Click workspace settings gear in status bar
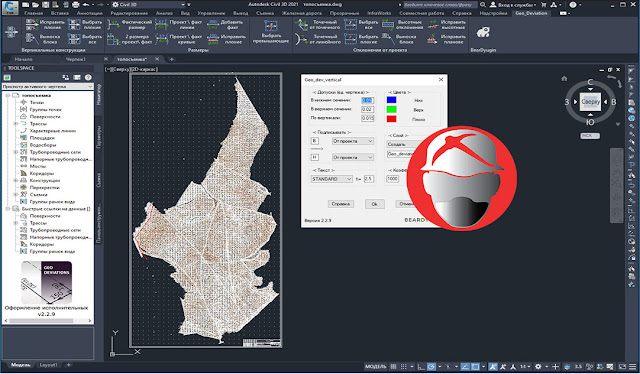 click(x=538, y=367)
